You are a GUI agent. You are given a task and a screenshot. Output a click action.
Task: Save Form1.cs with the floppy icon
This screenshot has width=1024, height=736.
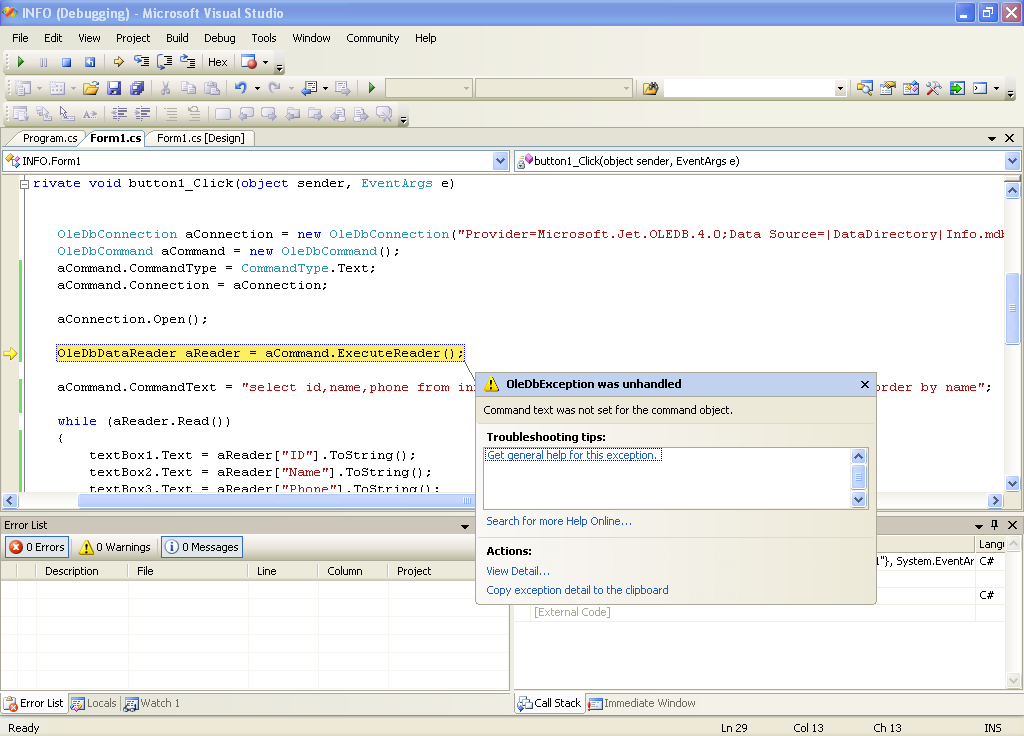[114, 88]
